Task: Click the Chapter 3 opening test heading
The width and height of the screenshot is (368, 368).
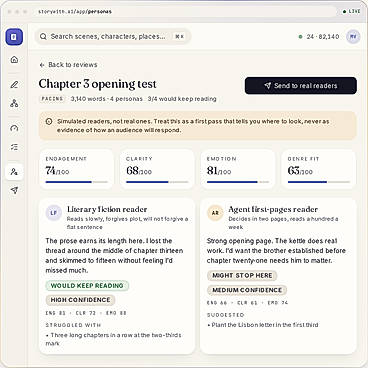Action: (x=97, y=84)
